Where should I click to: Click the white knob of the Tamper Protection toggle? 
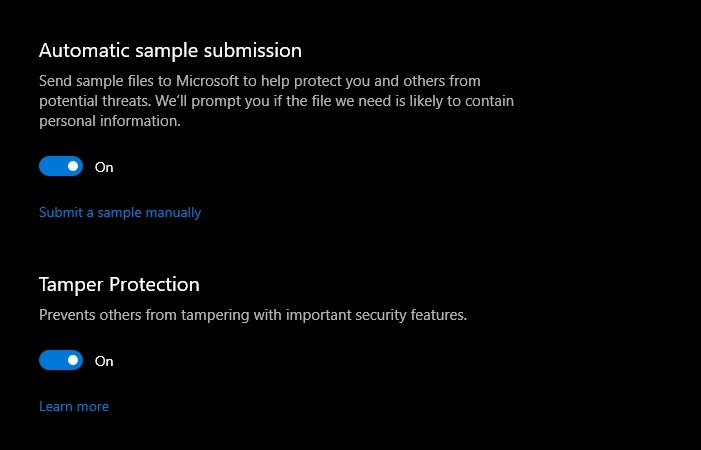point(72,360)
